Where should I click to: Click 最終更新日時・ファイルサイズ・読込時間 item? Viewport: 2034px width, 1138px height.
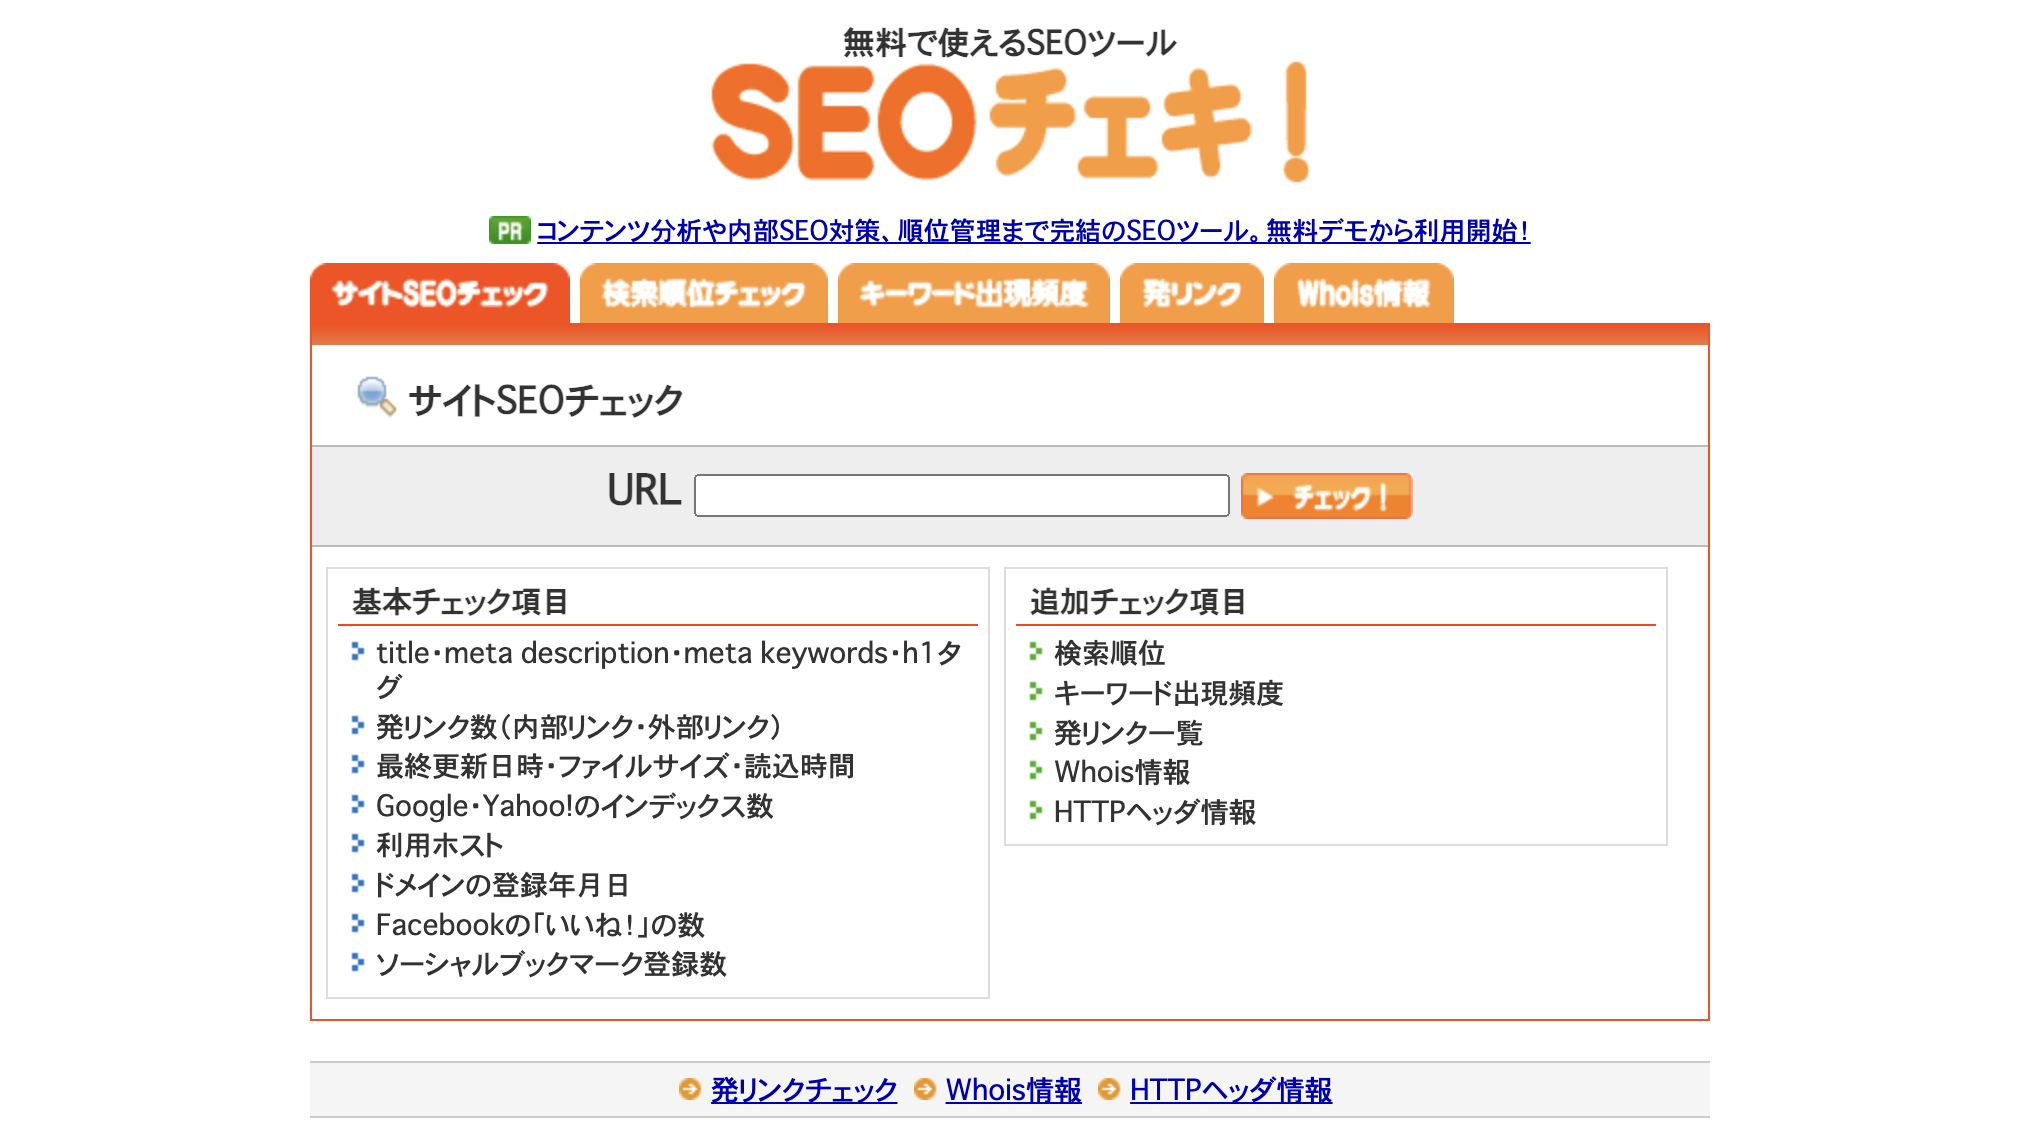coord(615,766)
